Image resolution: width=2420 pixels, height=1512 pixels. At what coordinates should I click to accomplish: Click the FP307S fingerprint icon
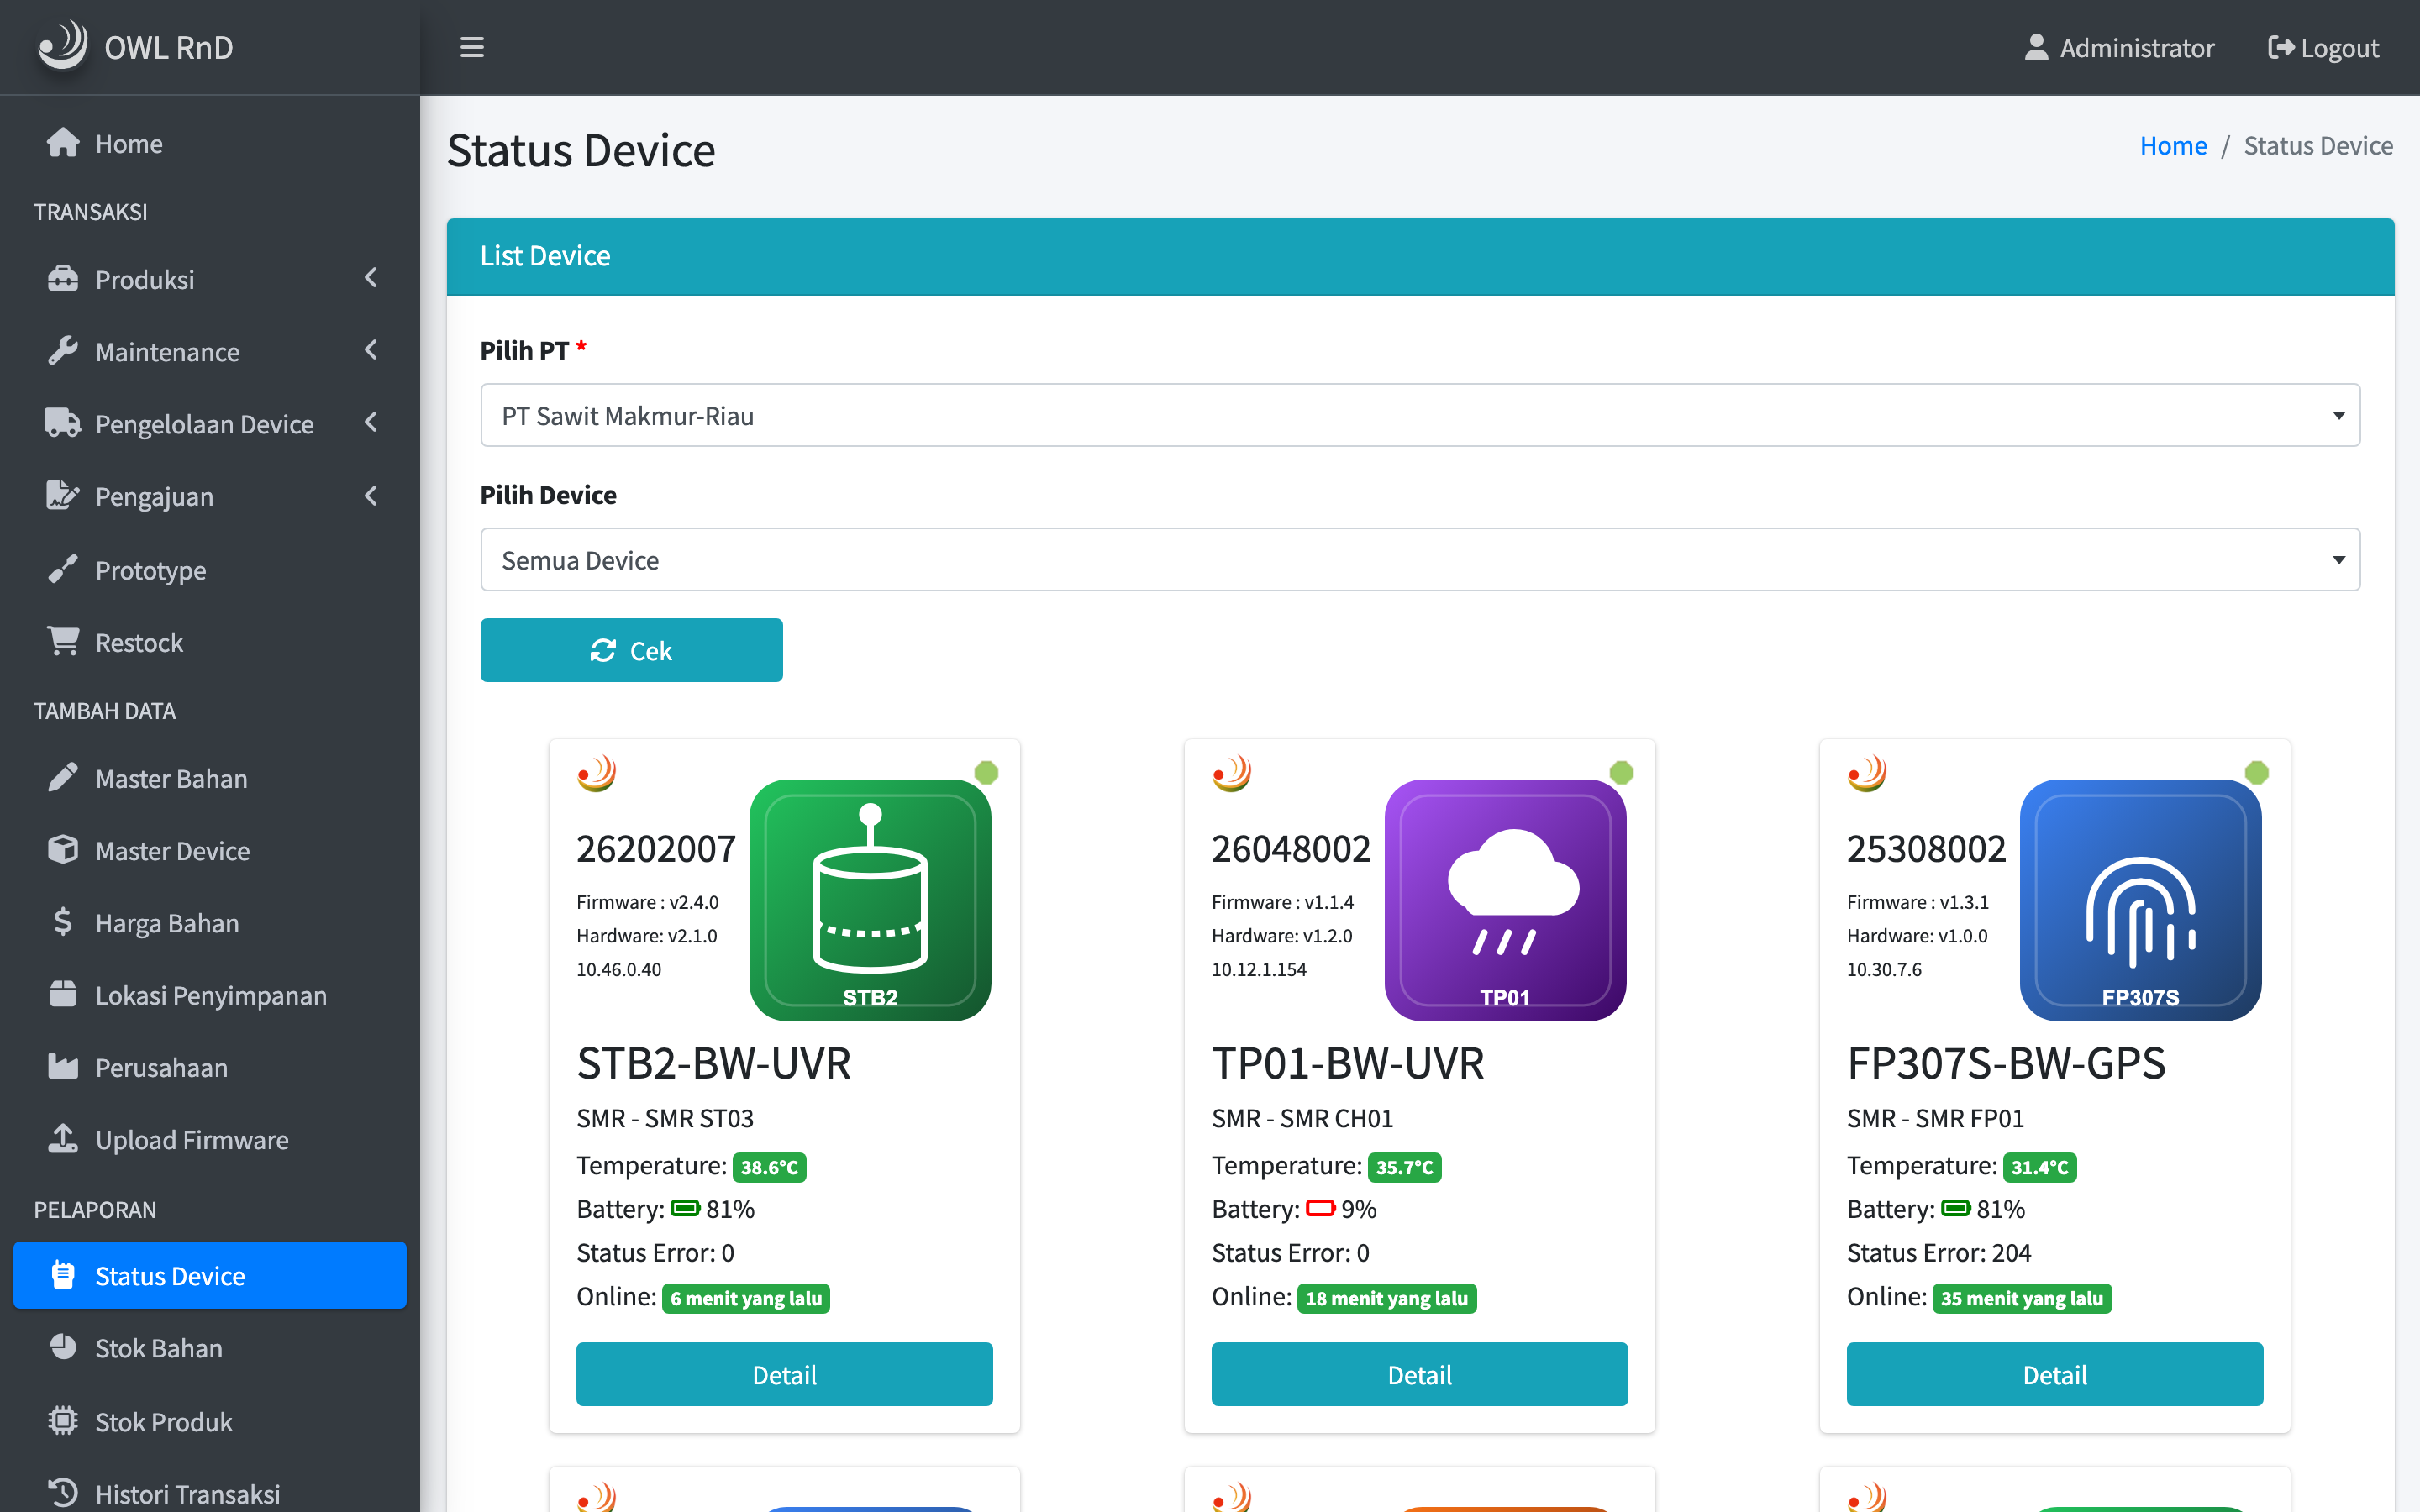coord(2140,899)
